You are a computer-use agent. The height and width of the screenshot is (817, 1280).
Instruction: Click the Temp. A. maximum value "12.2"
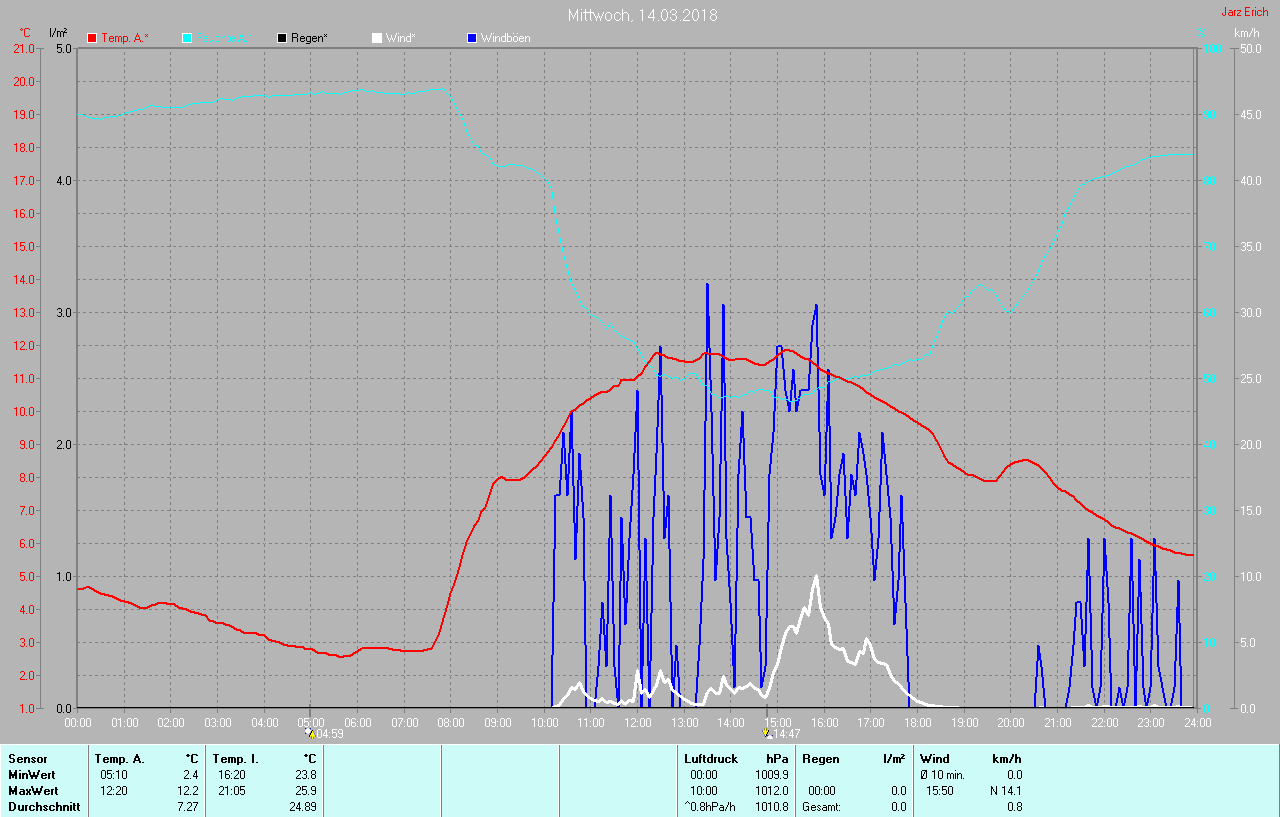pyautogui.click(x=187, y=791)
